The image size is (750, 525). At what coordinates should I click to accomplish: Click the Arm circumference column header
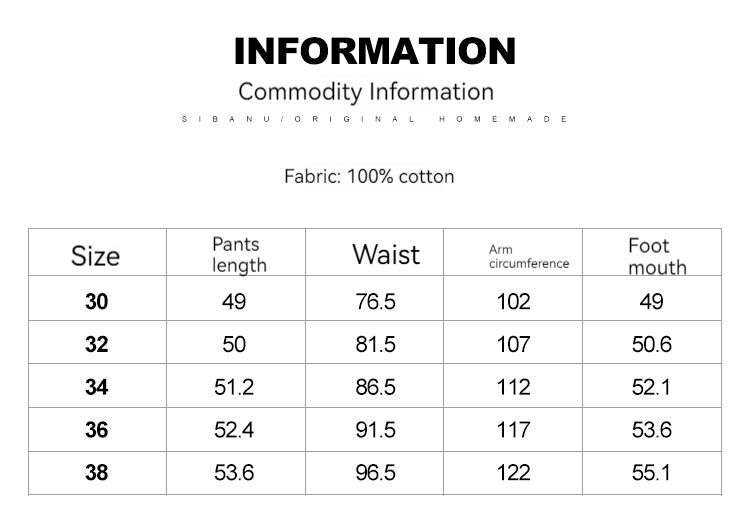pyautogui.click(x=529, y=256)
